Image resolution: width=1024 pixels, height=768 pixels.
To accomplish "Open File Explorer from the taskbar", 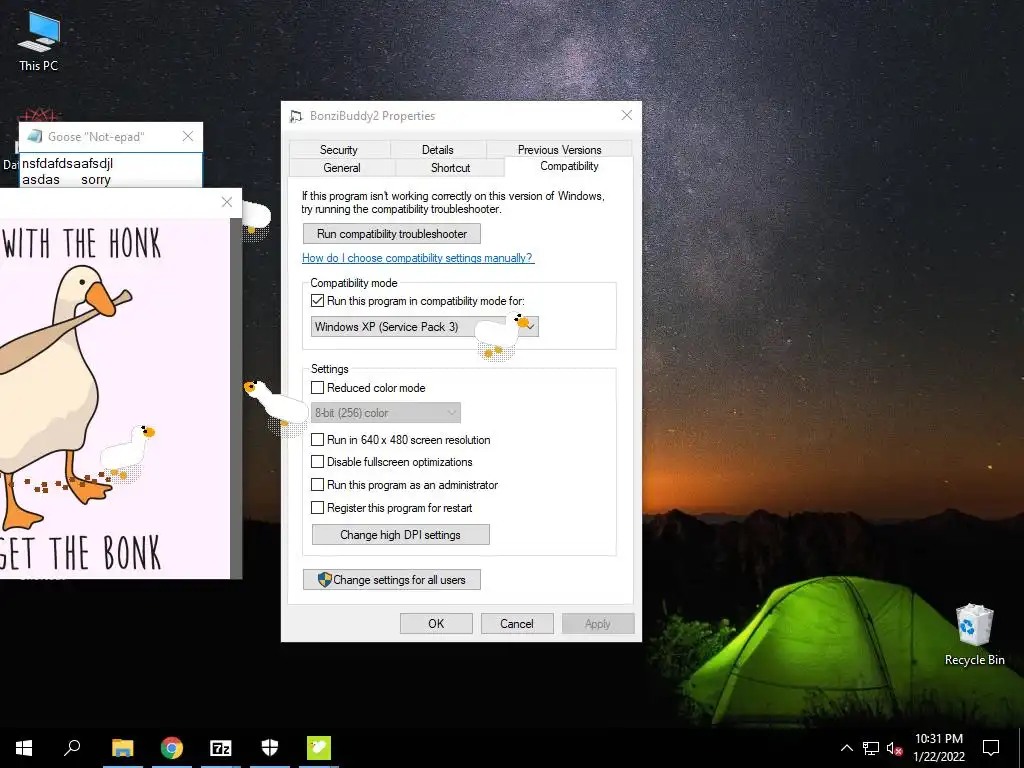I will point(123,748).
